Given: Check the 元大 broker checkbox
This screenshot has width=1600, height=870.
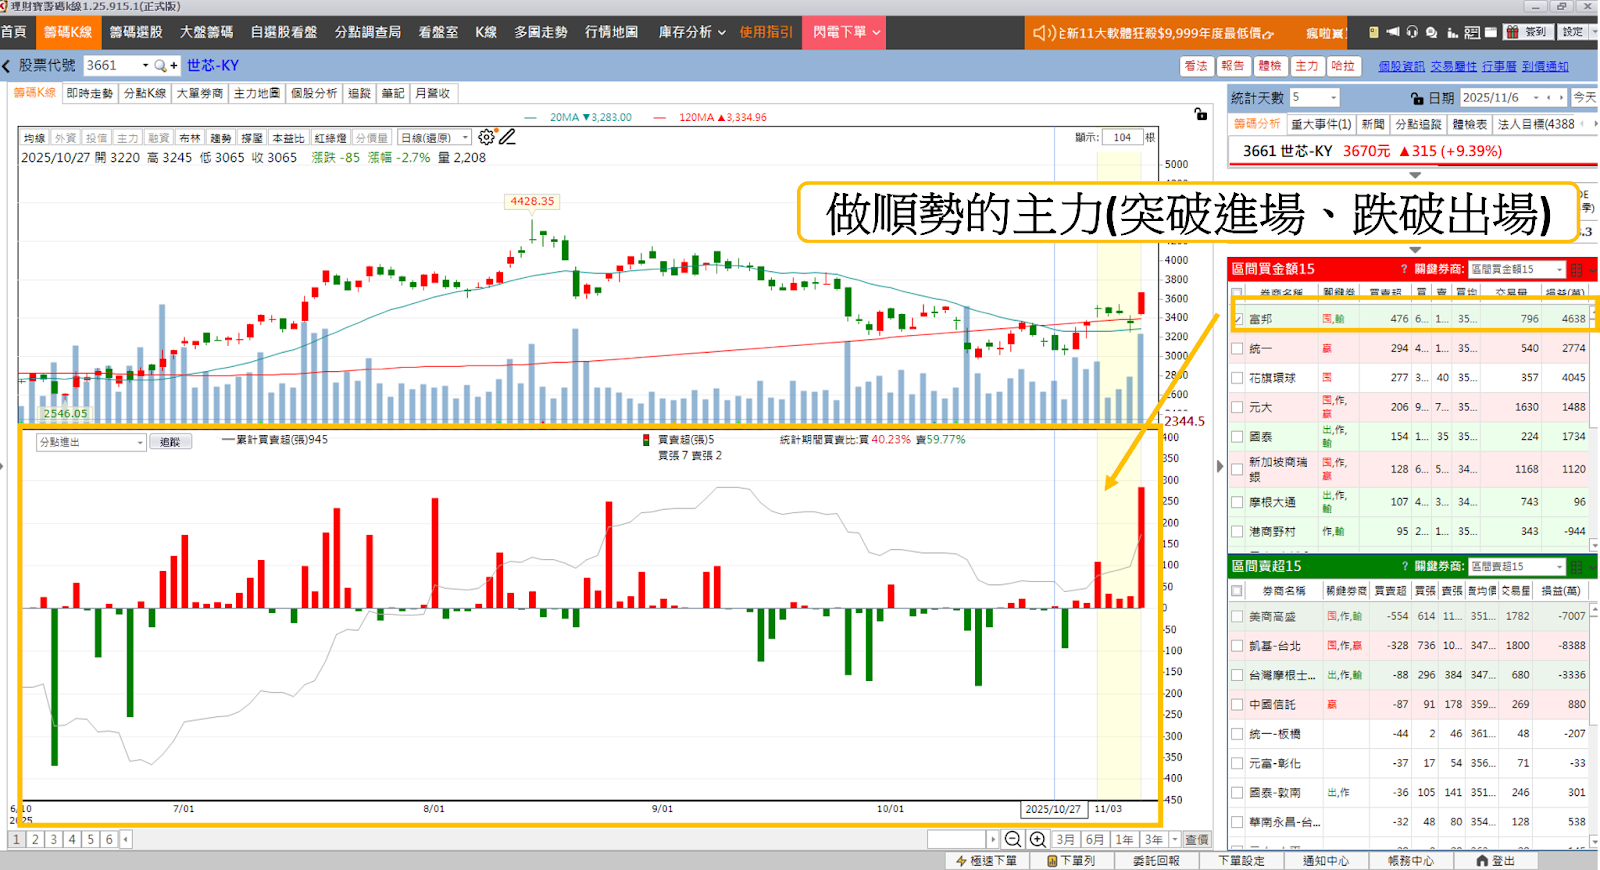Looking at the screenshot, I should click(1238, 407).
